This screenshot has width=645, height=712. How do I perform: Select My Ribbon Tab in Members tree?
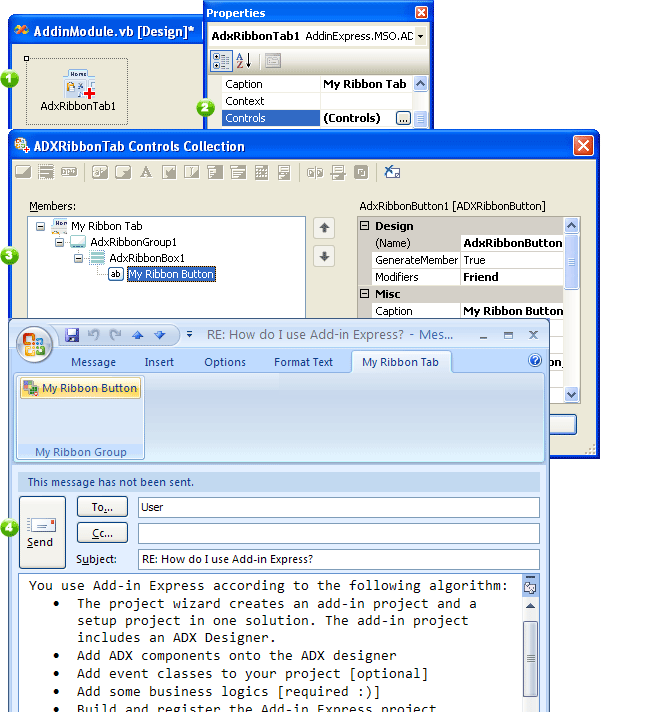click(107, 226)
